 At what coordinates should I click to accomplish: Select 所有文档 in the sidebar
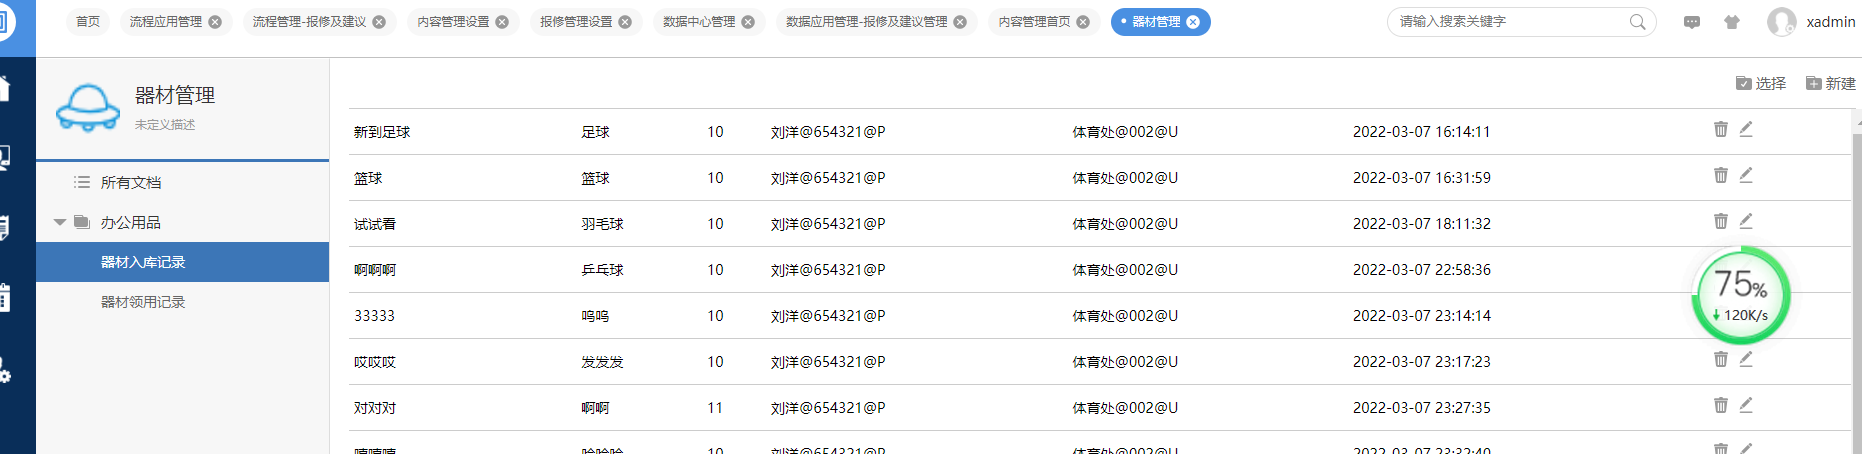click(x=130, y=182)
